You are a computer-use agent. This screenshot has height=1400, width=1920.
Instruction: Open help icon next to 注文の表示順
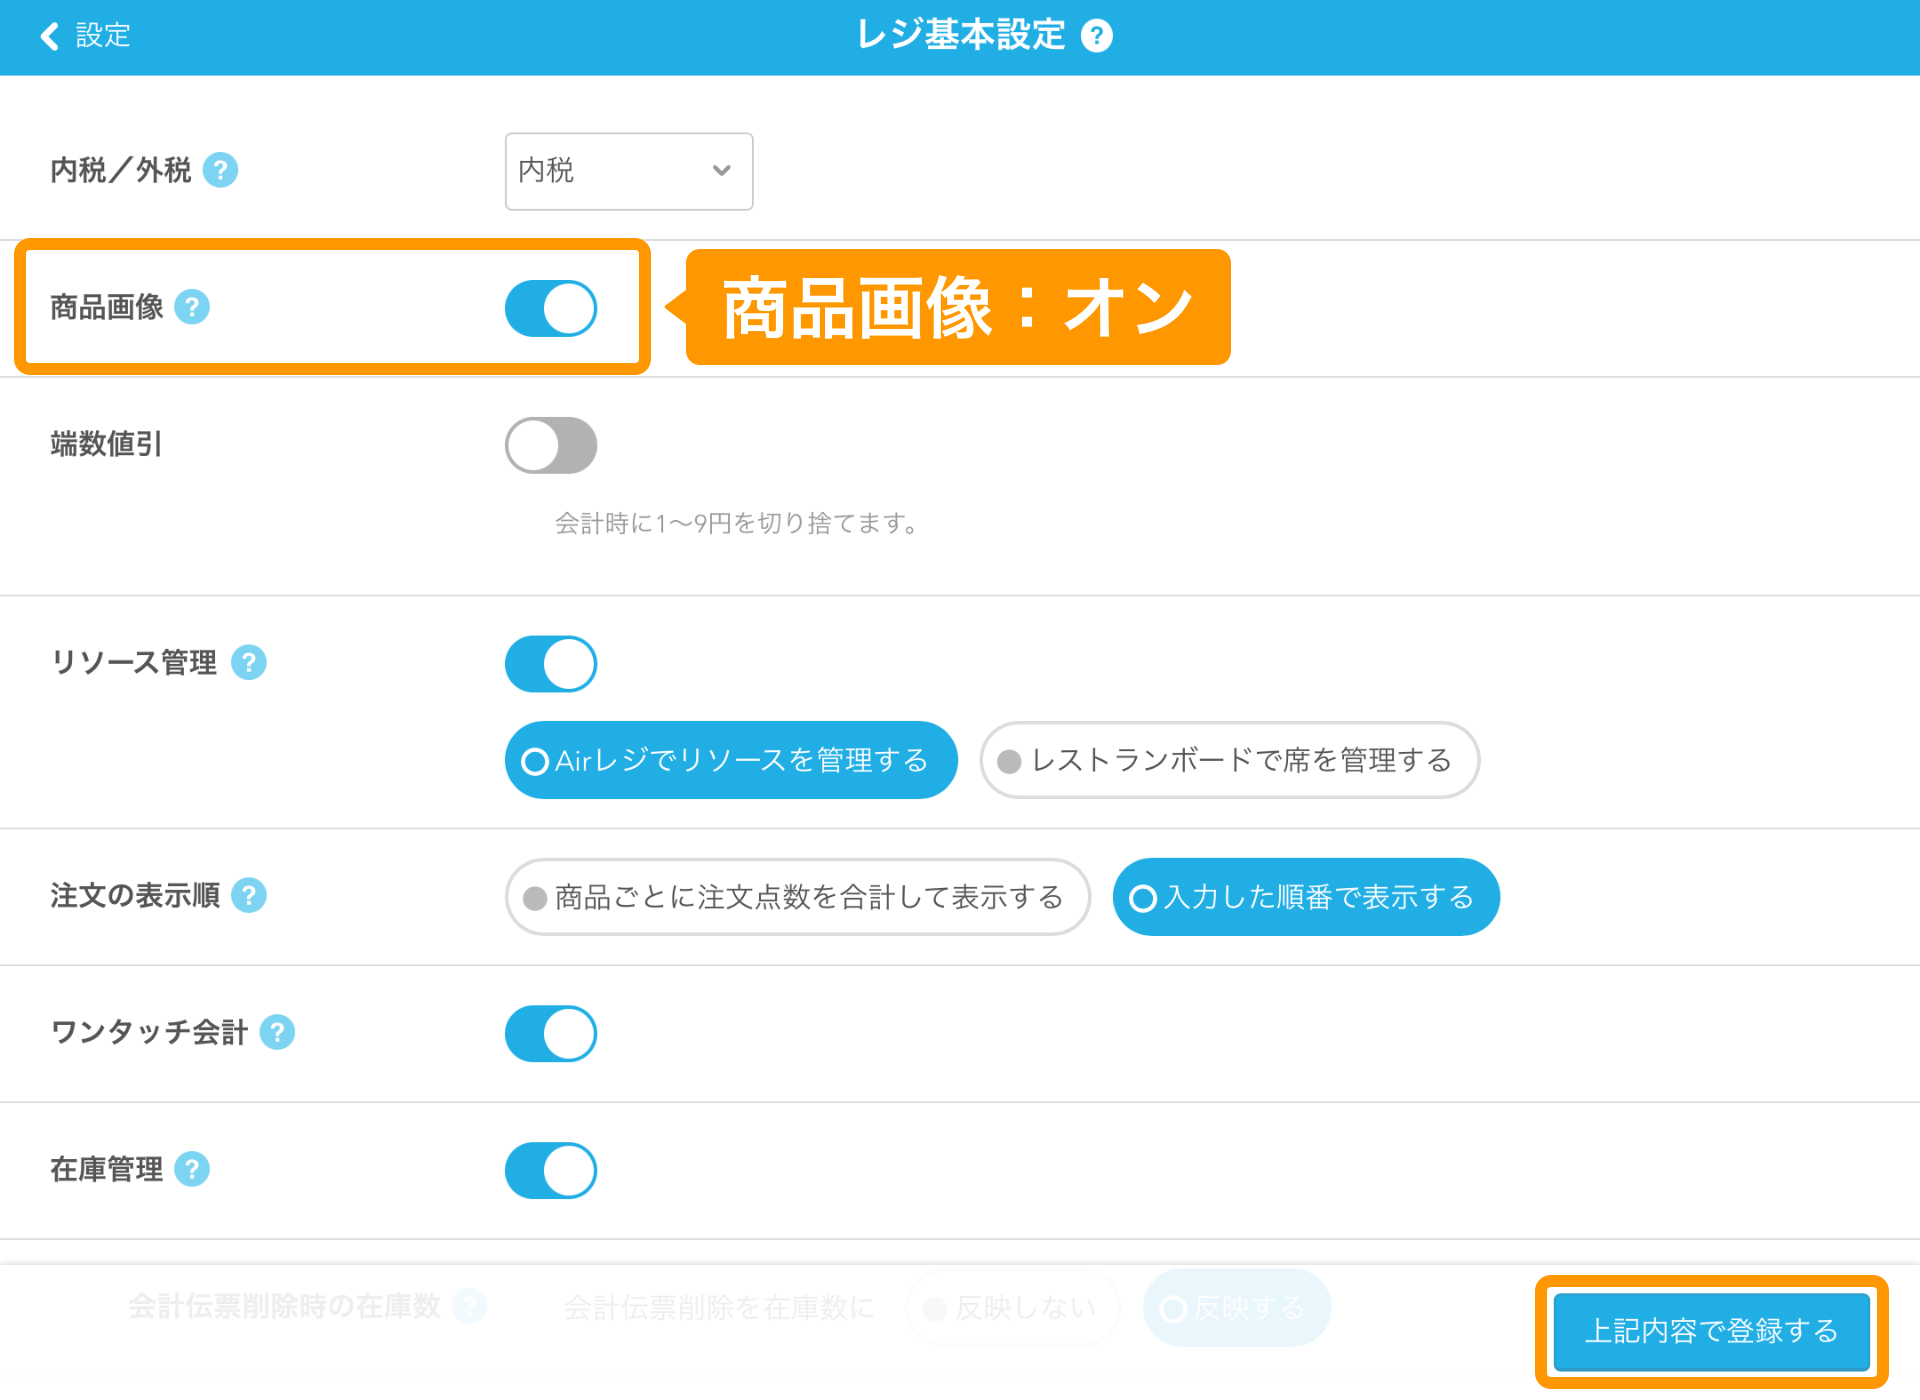249,895
